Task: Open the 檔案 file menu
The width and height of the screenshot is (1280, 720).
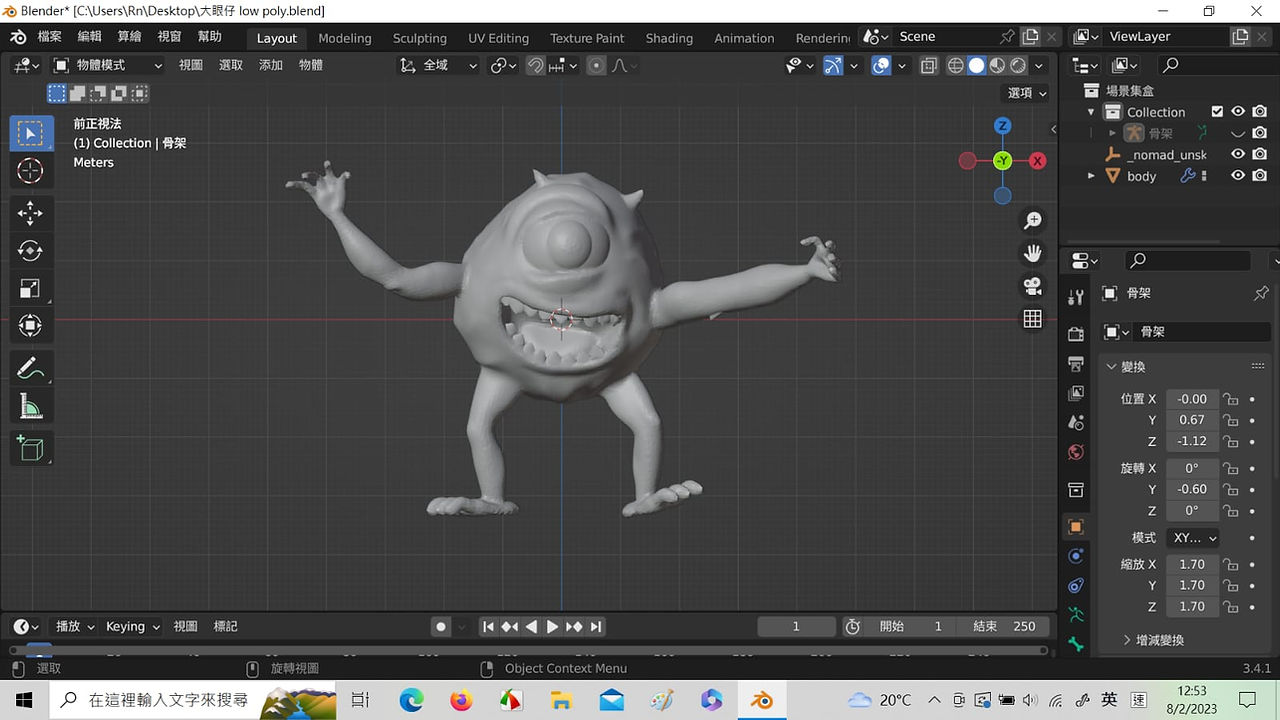Action: coord(49,37)
